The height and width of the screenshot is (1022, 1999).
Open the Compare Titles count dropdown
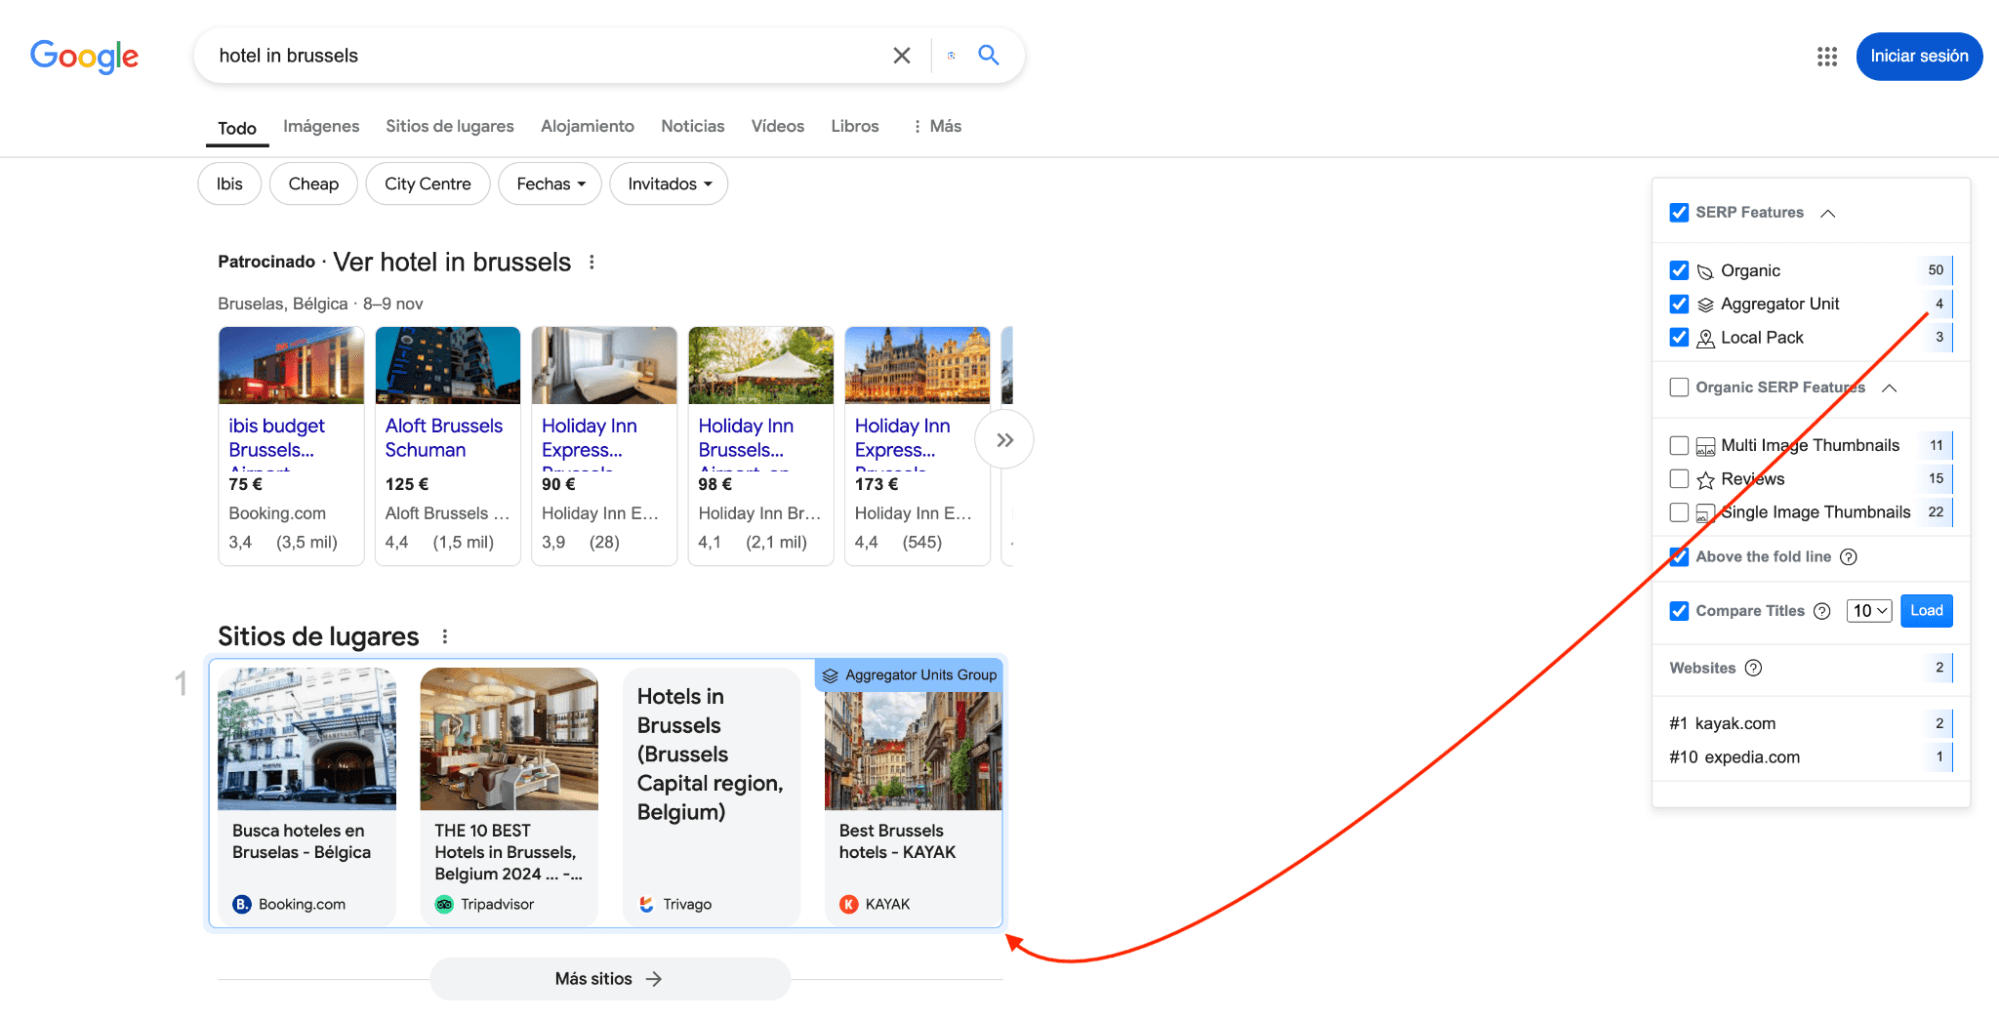(1869, 611)
